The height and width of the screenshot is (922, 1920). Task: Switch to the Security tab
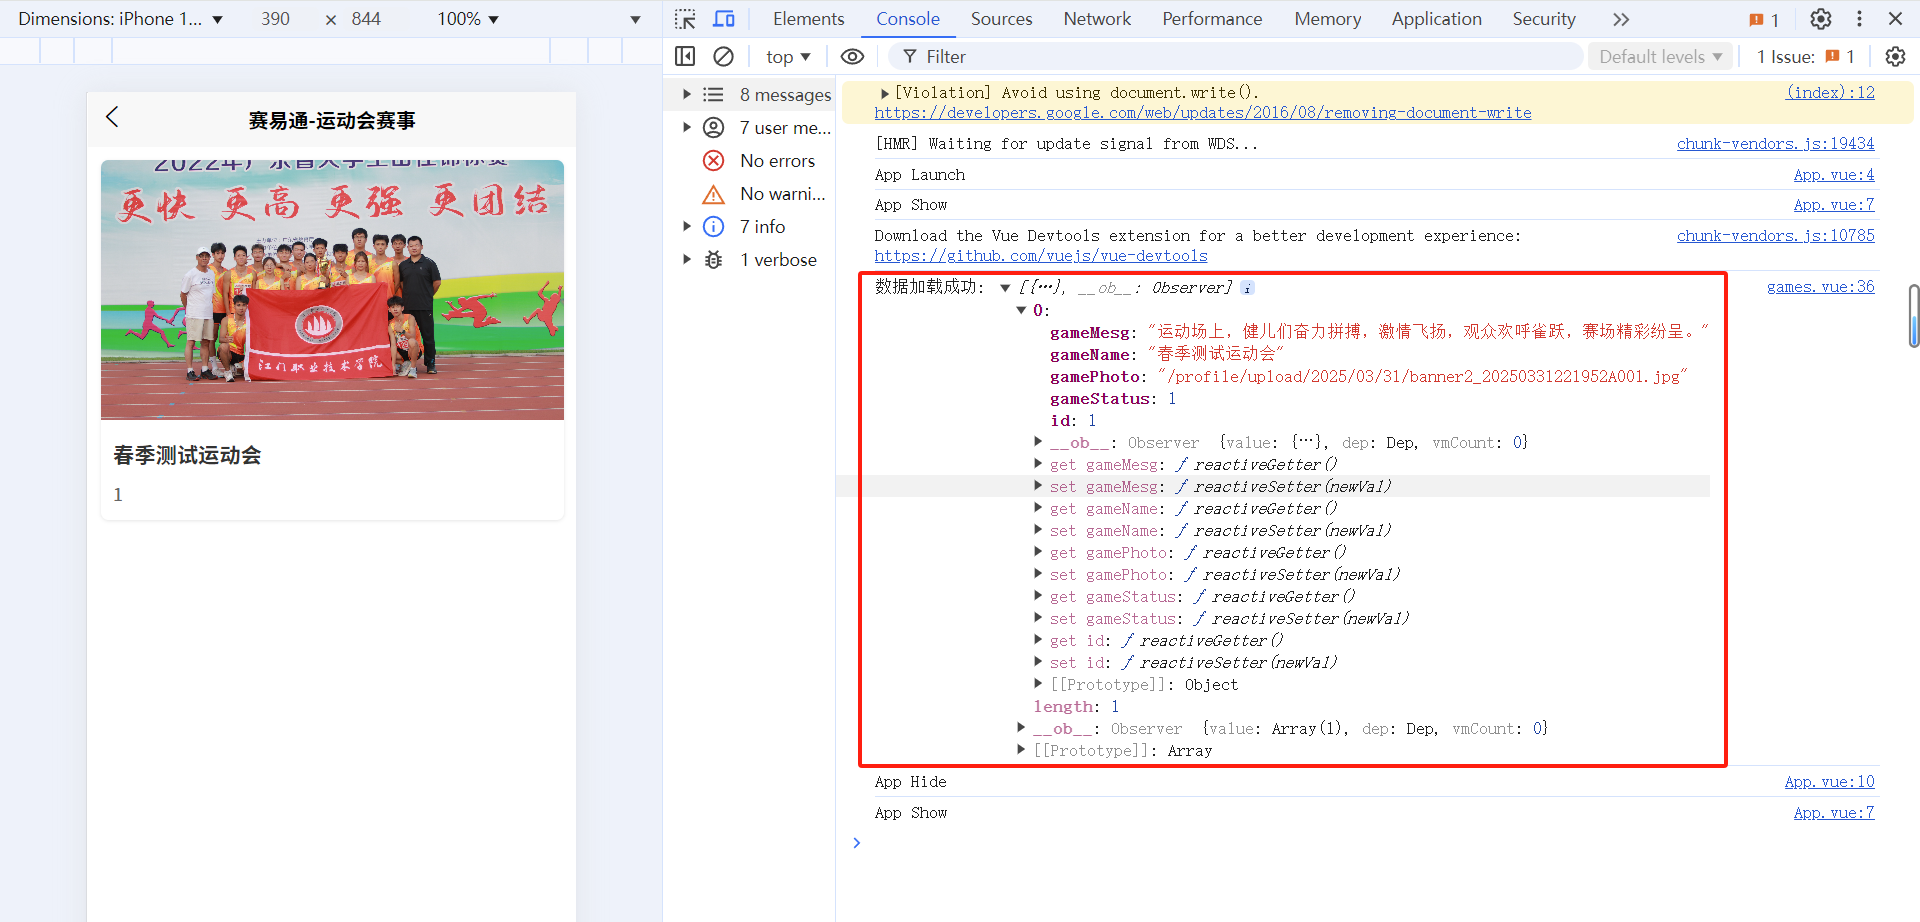click(1543, 19)
